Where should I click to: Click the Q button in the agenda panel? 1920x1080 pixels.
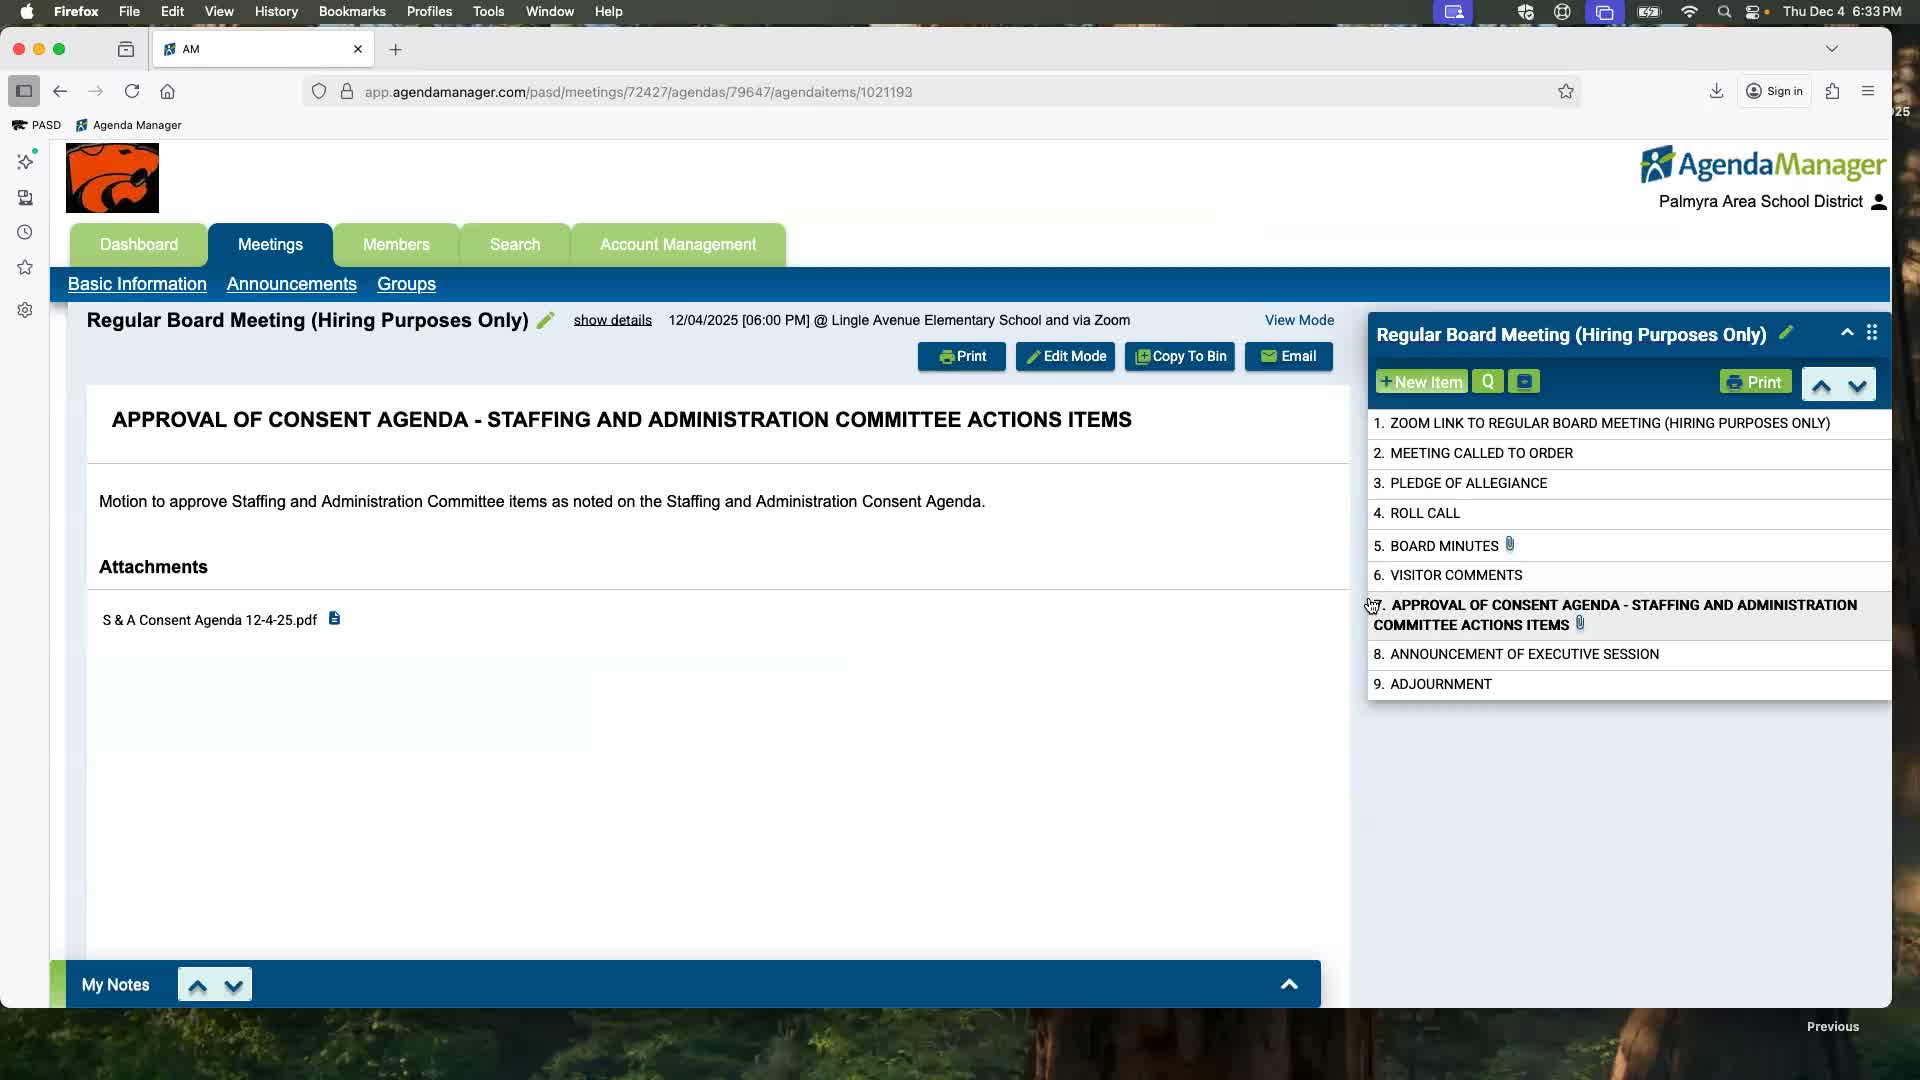1487,382
